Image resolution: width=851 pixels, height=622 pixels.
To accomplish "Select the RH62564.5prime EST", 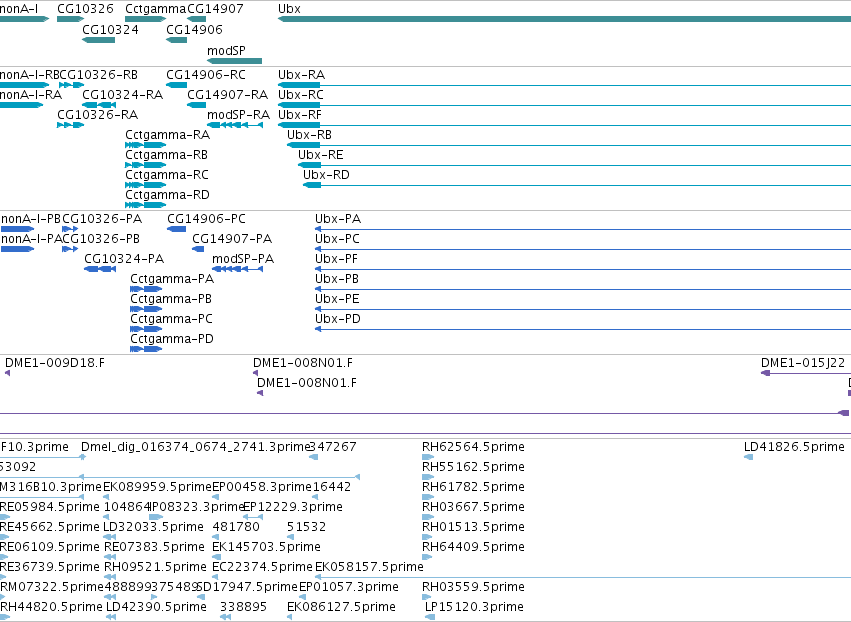I will [428, 457].
